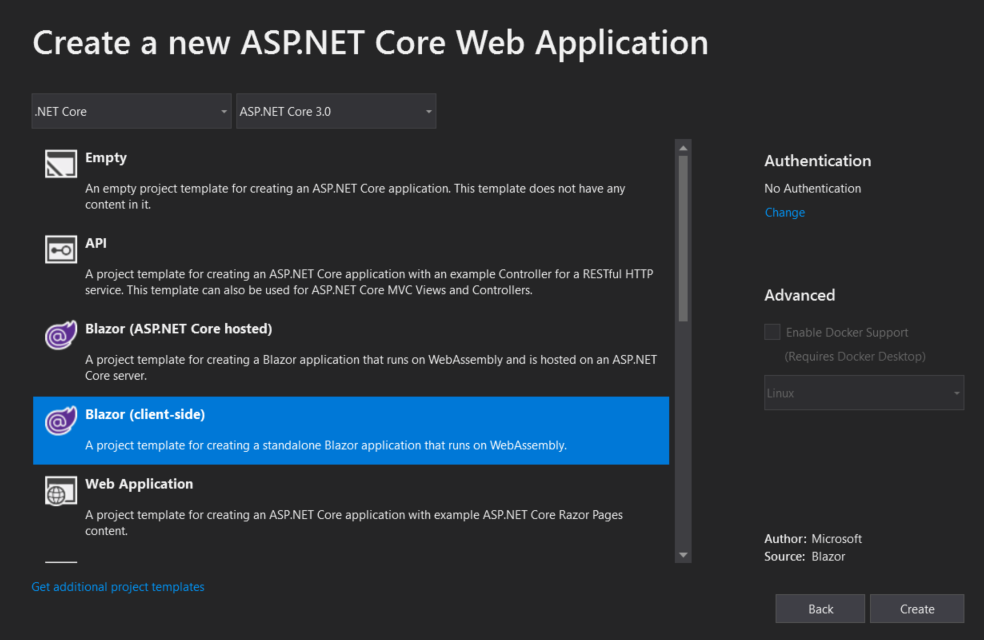The image size is (984, 640).
Task: Click the scroll up arrow of template list
Action: coord(683,148)
